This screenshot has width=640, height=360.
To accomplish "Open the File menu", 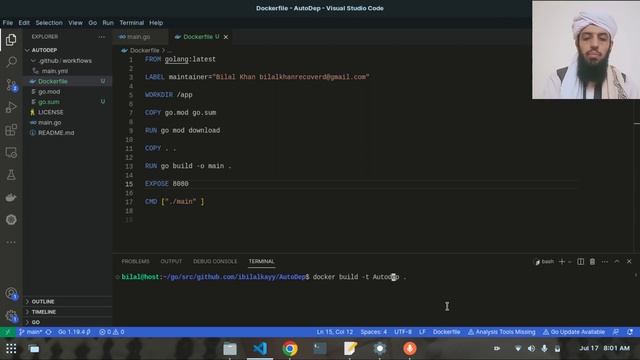I will 8,23.
